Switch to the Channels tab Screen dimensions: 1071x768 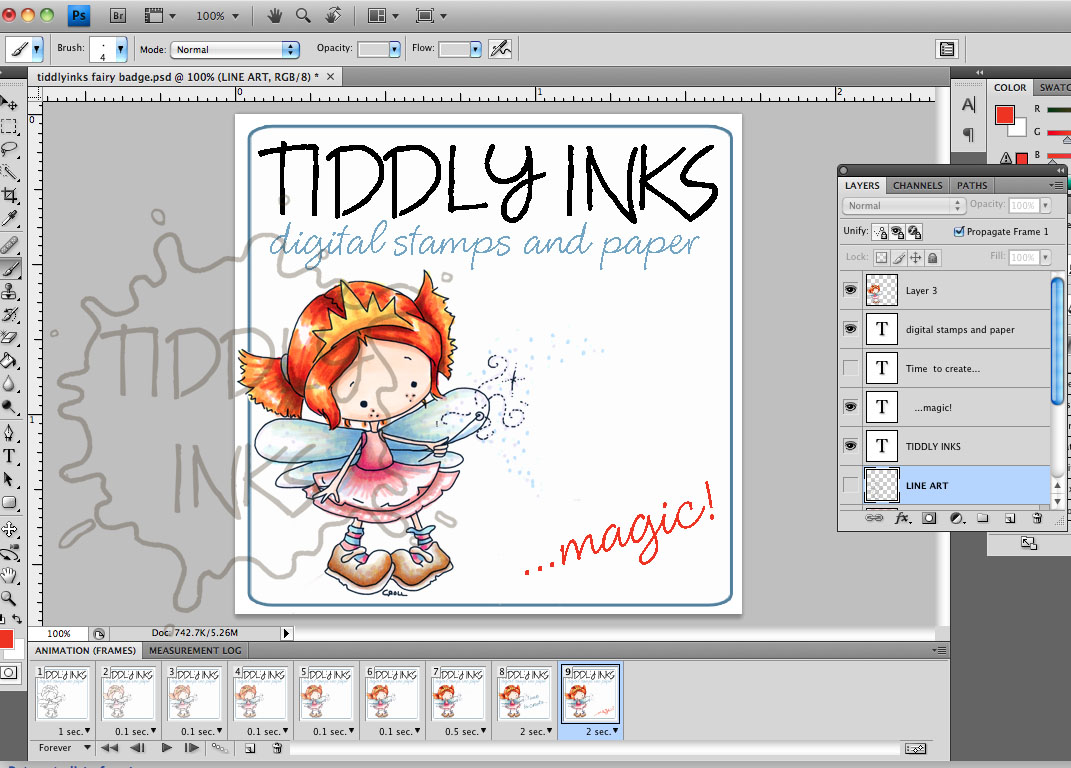pos(917,185)
